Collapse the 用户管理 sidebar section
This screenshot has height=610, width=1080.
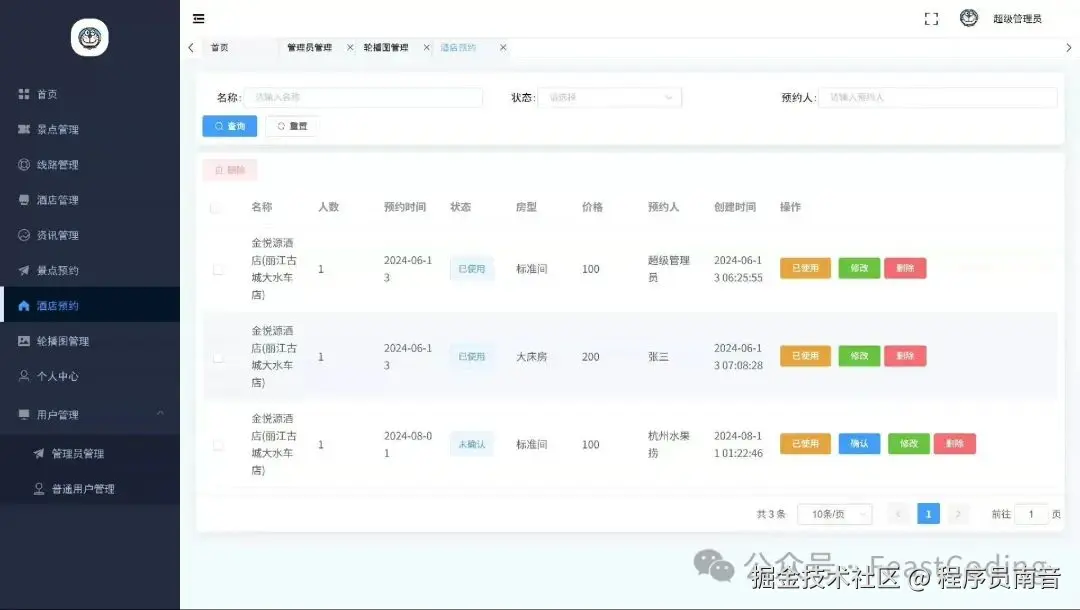coord(62,411)
